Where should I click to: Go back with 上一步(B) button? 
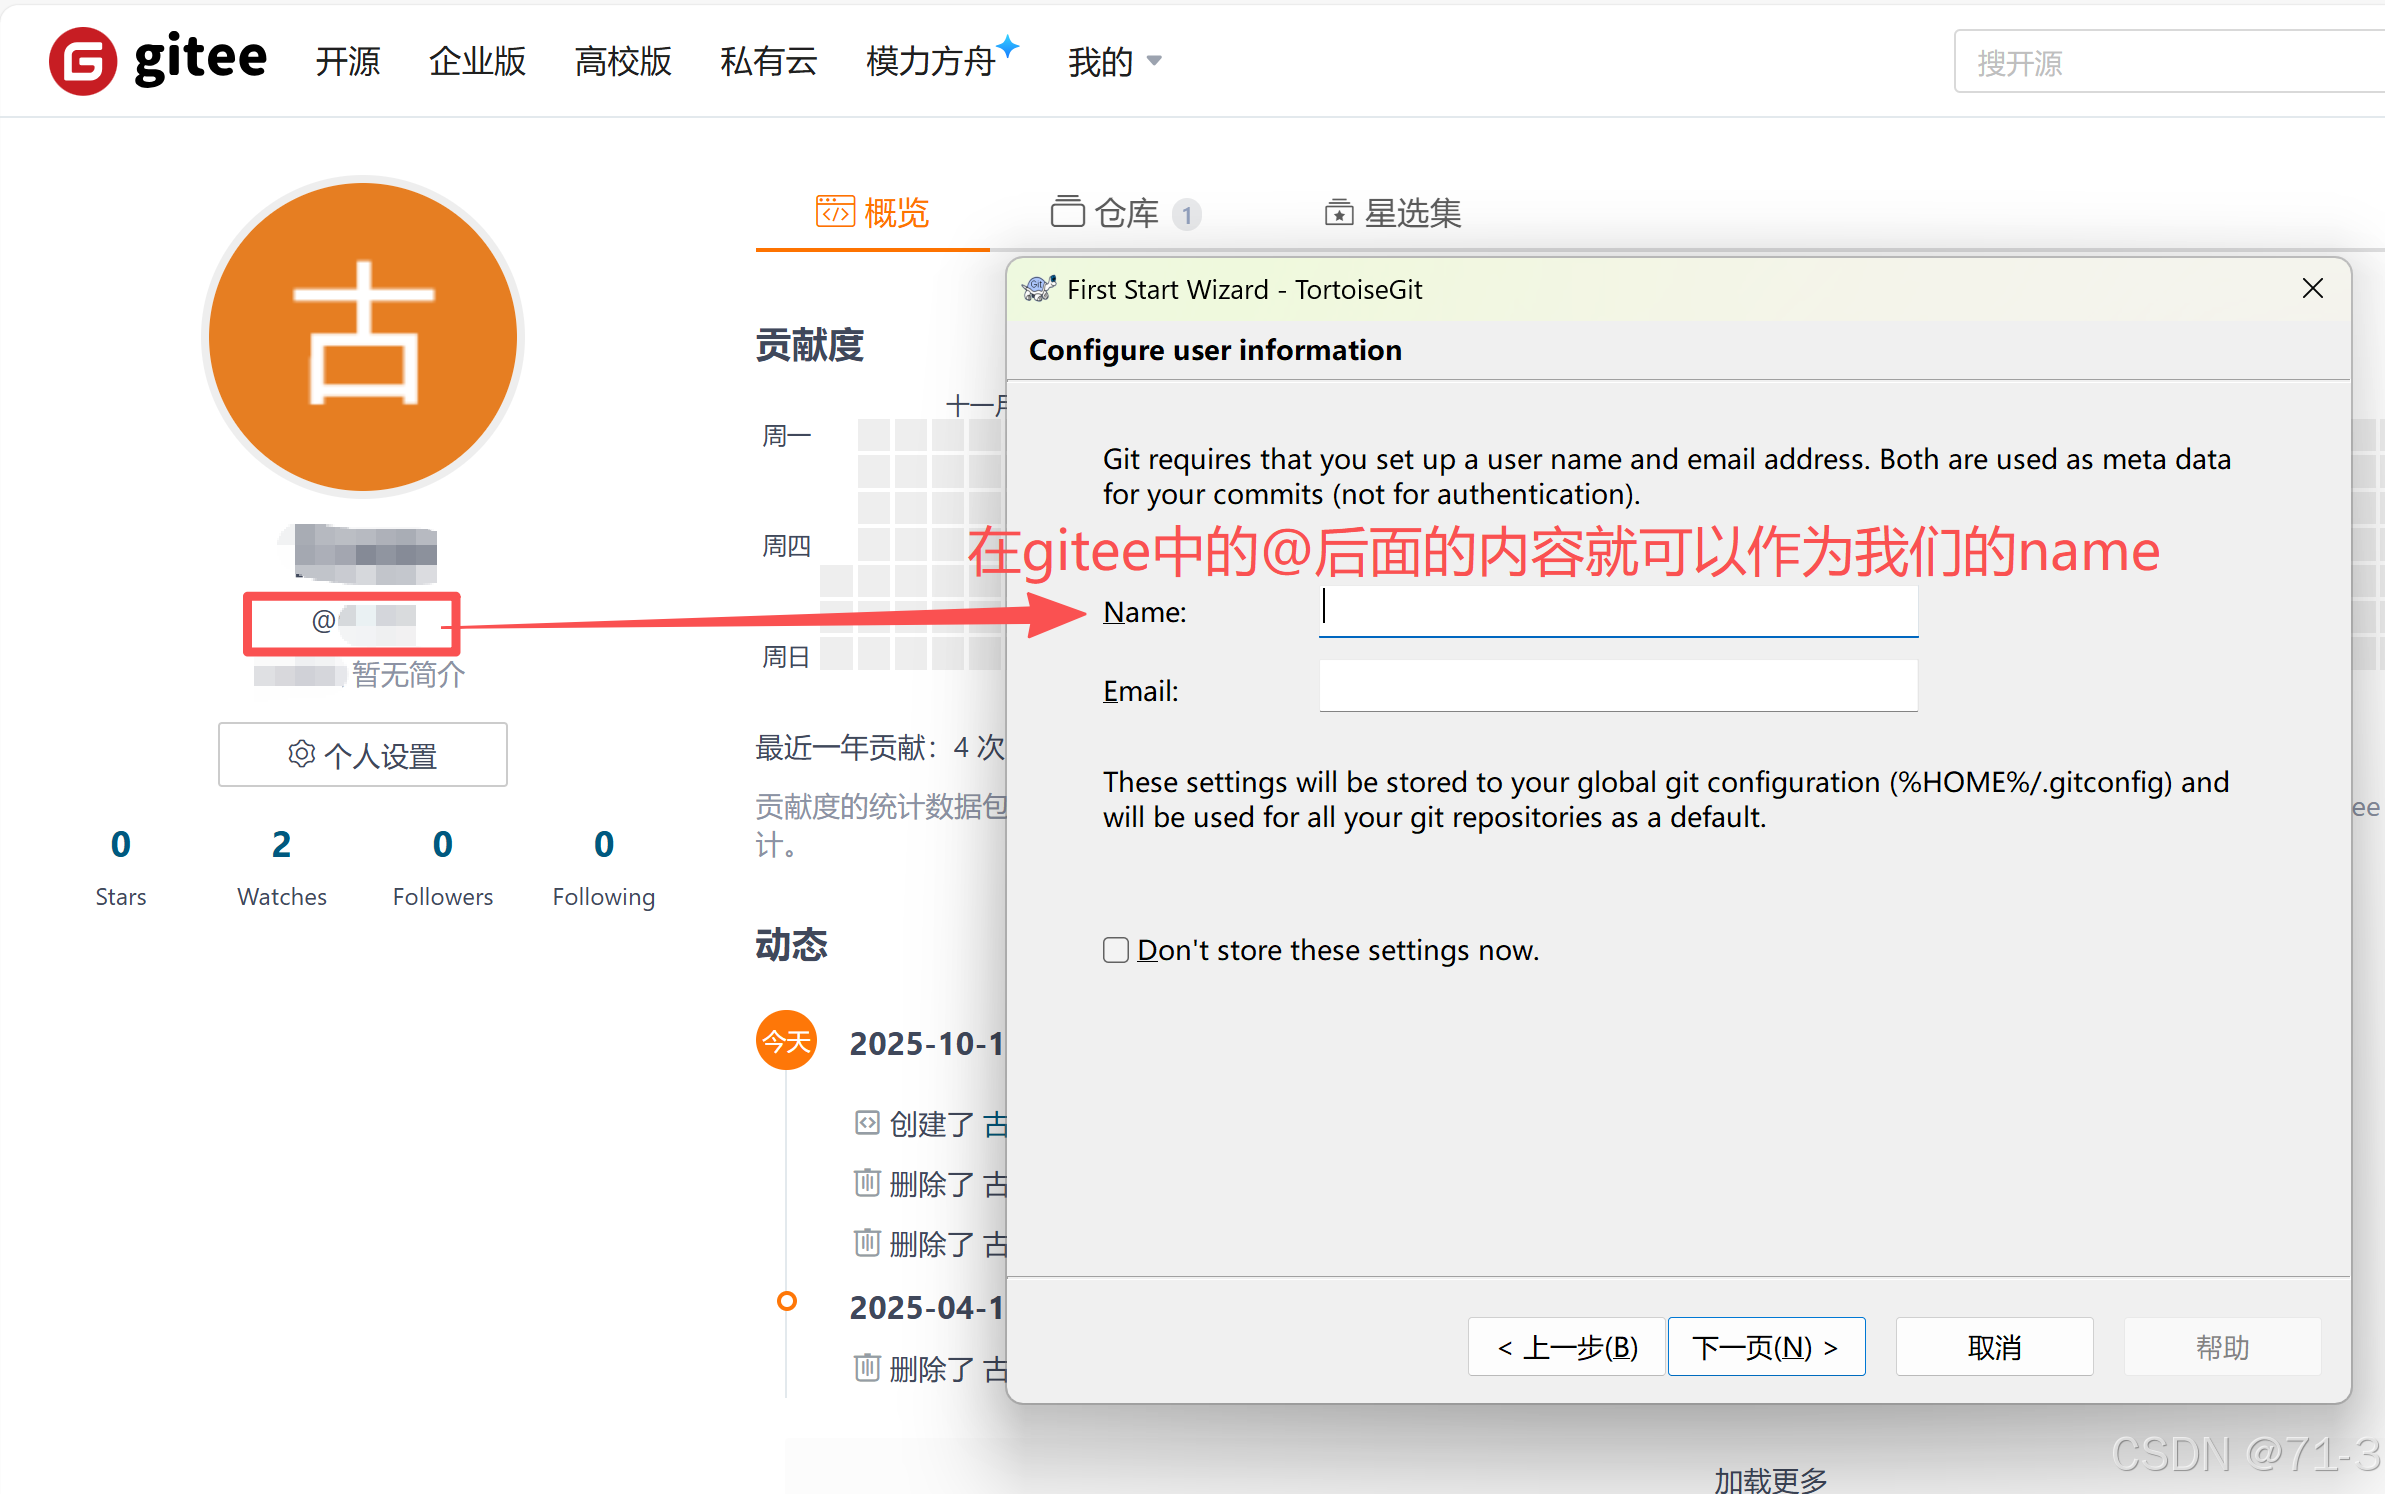coord(1567,1347)
